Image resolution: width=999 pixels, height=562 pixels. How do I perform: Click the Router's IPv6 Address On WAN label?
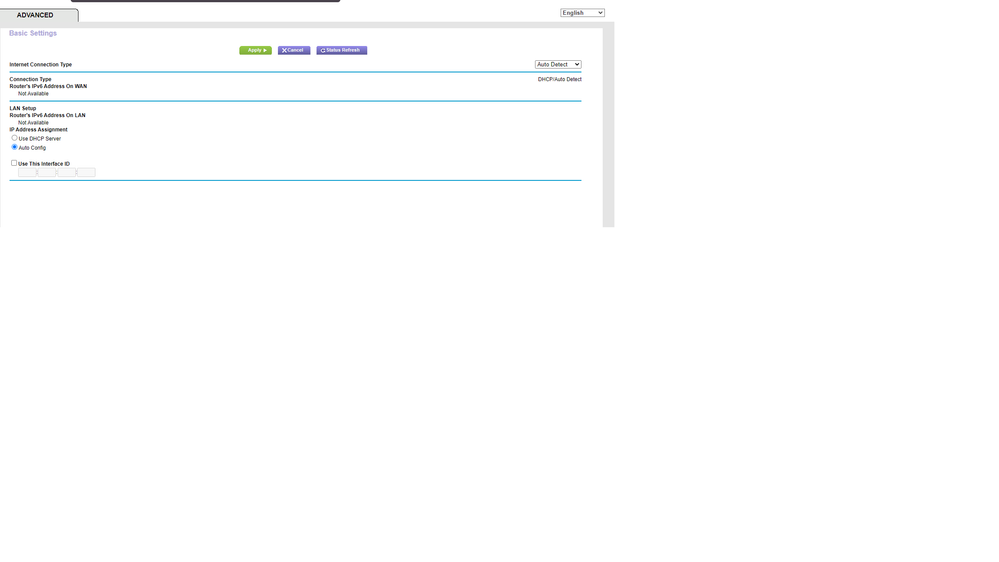pos(48,86)
